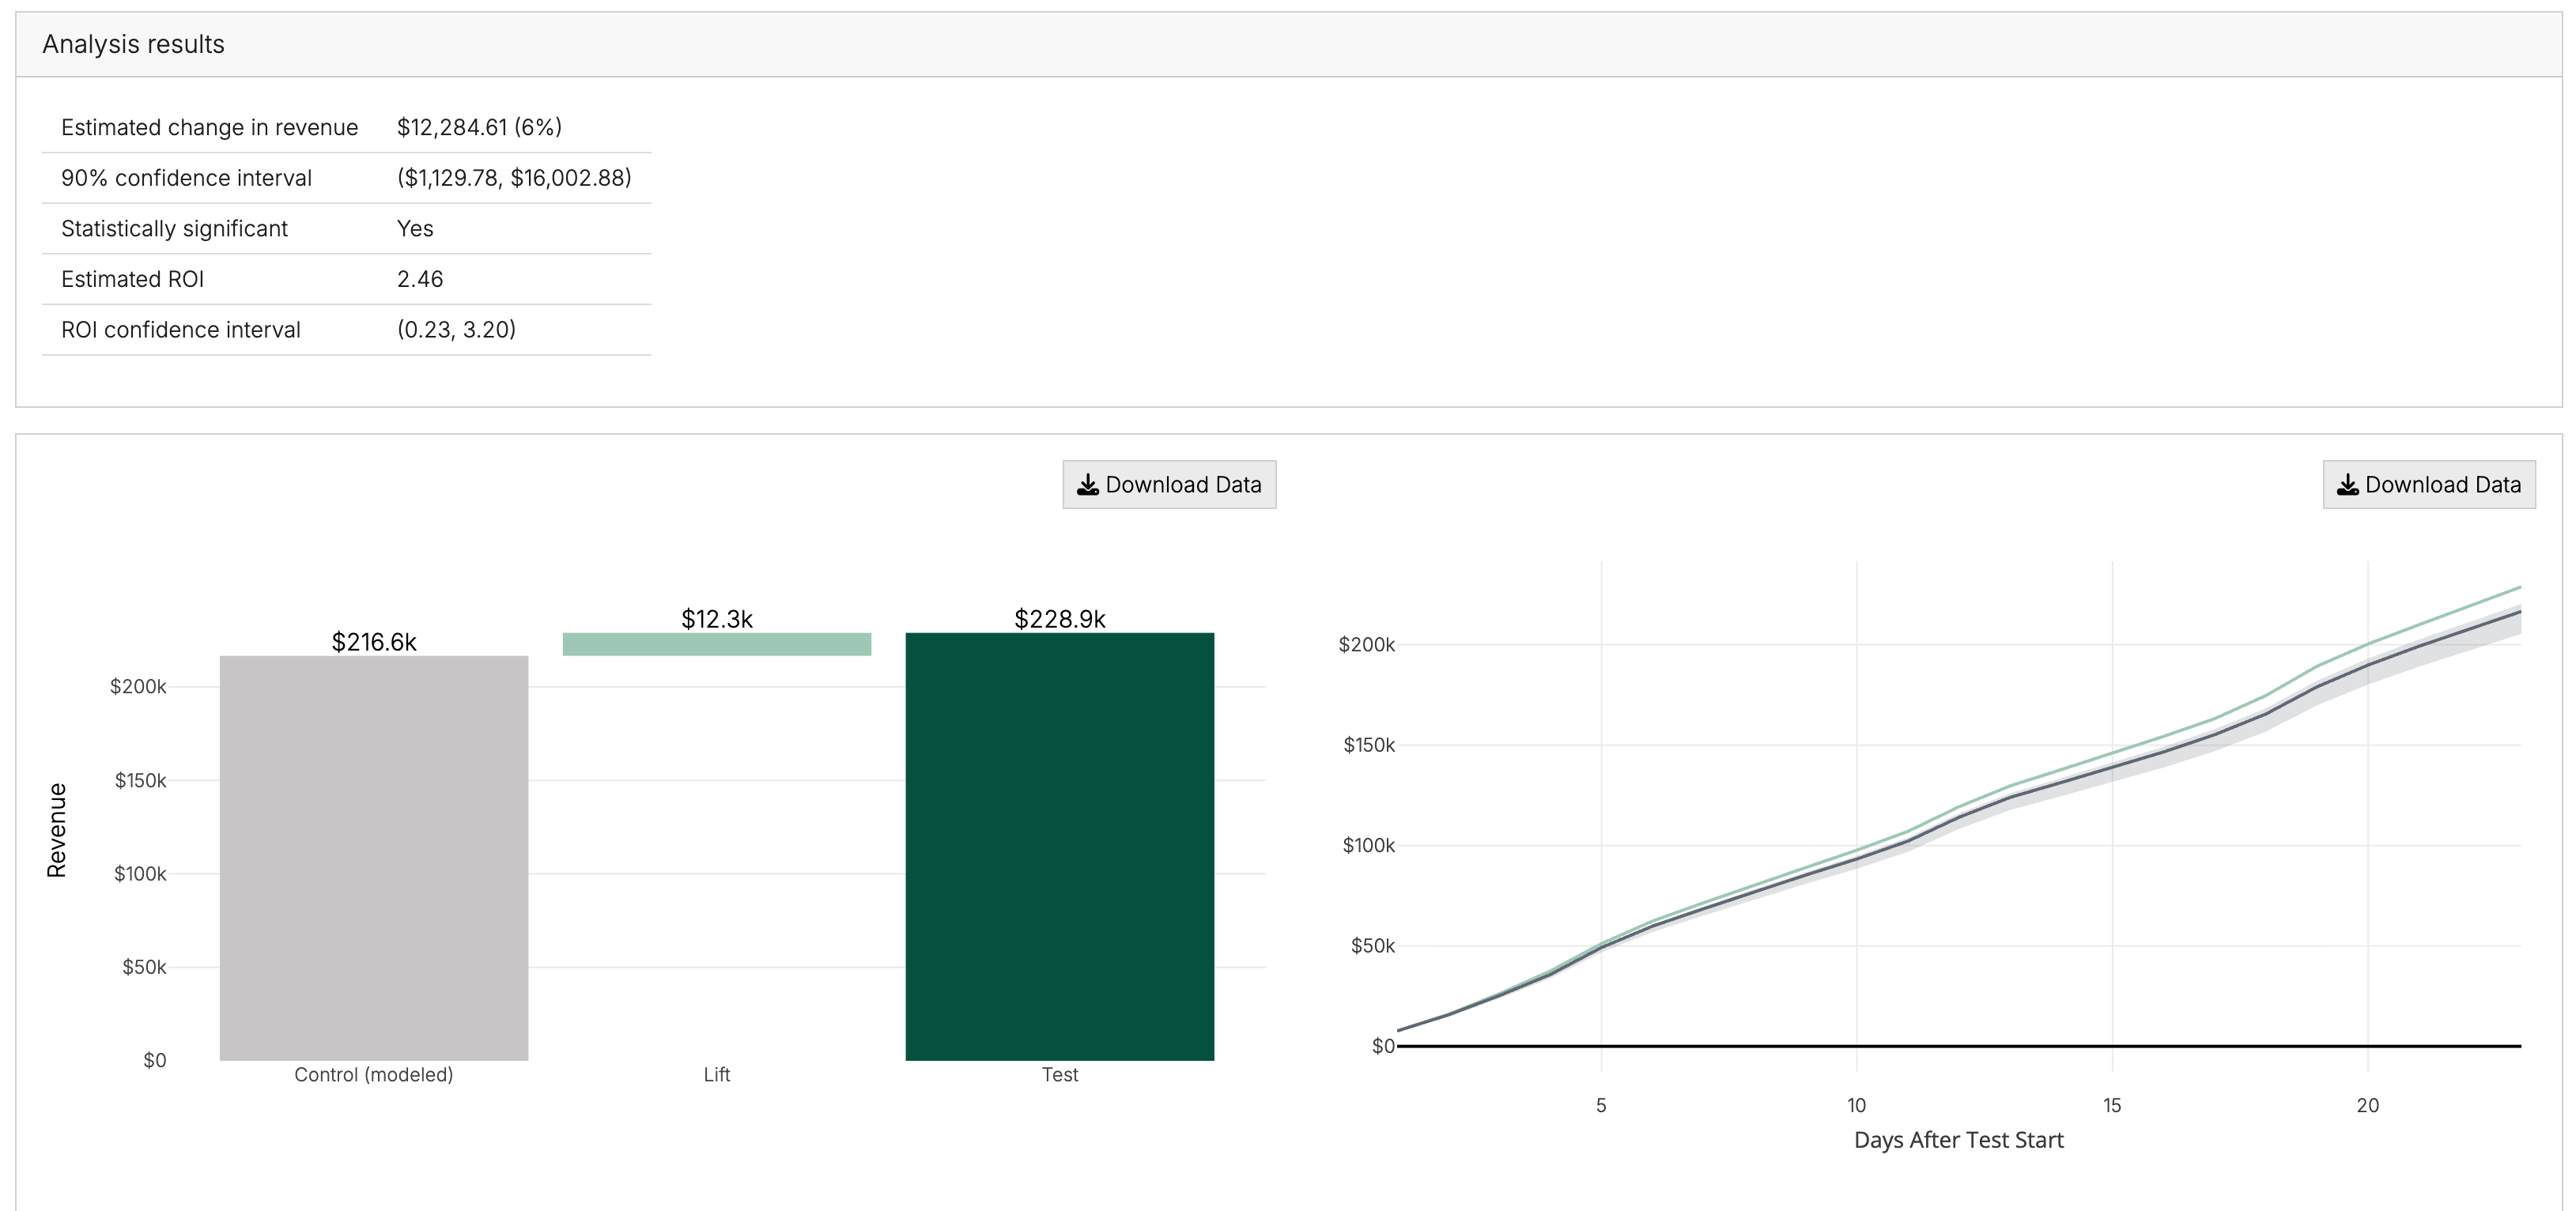
Task: Click the day 20 tick label
Action: tap(2367, 1105)
